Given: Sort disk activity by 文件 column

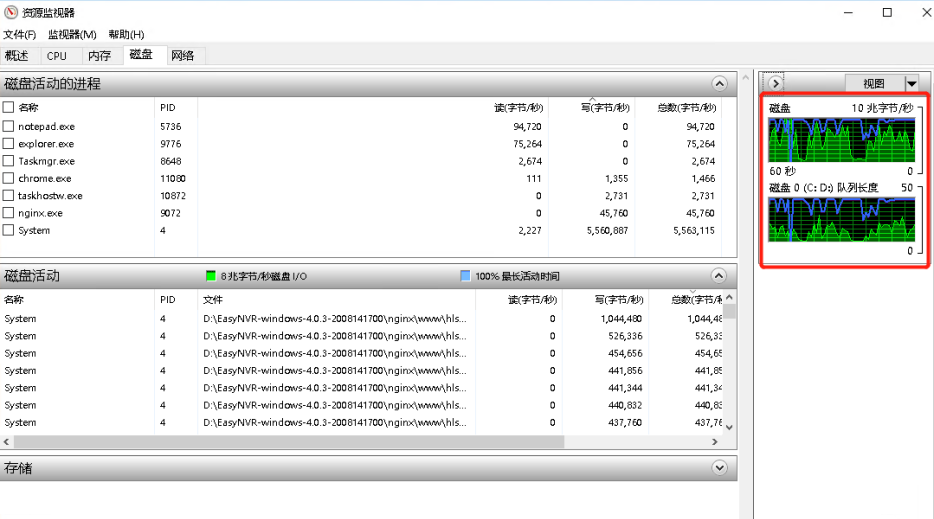Looking at the screenshot, I should (x=213, y=300).
